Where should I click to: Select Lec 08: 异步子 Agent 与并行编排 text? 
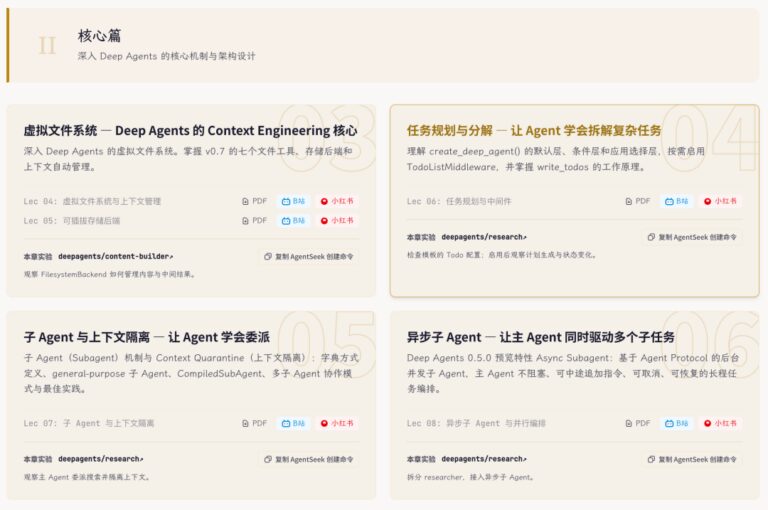coord(476,423)
